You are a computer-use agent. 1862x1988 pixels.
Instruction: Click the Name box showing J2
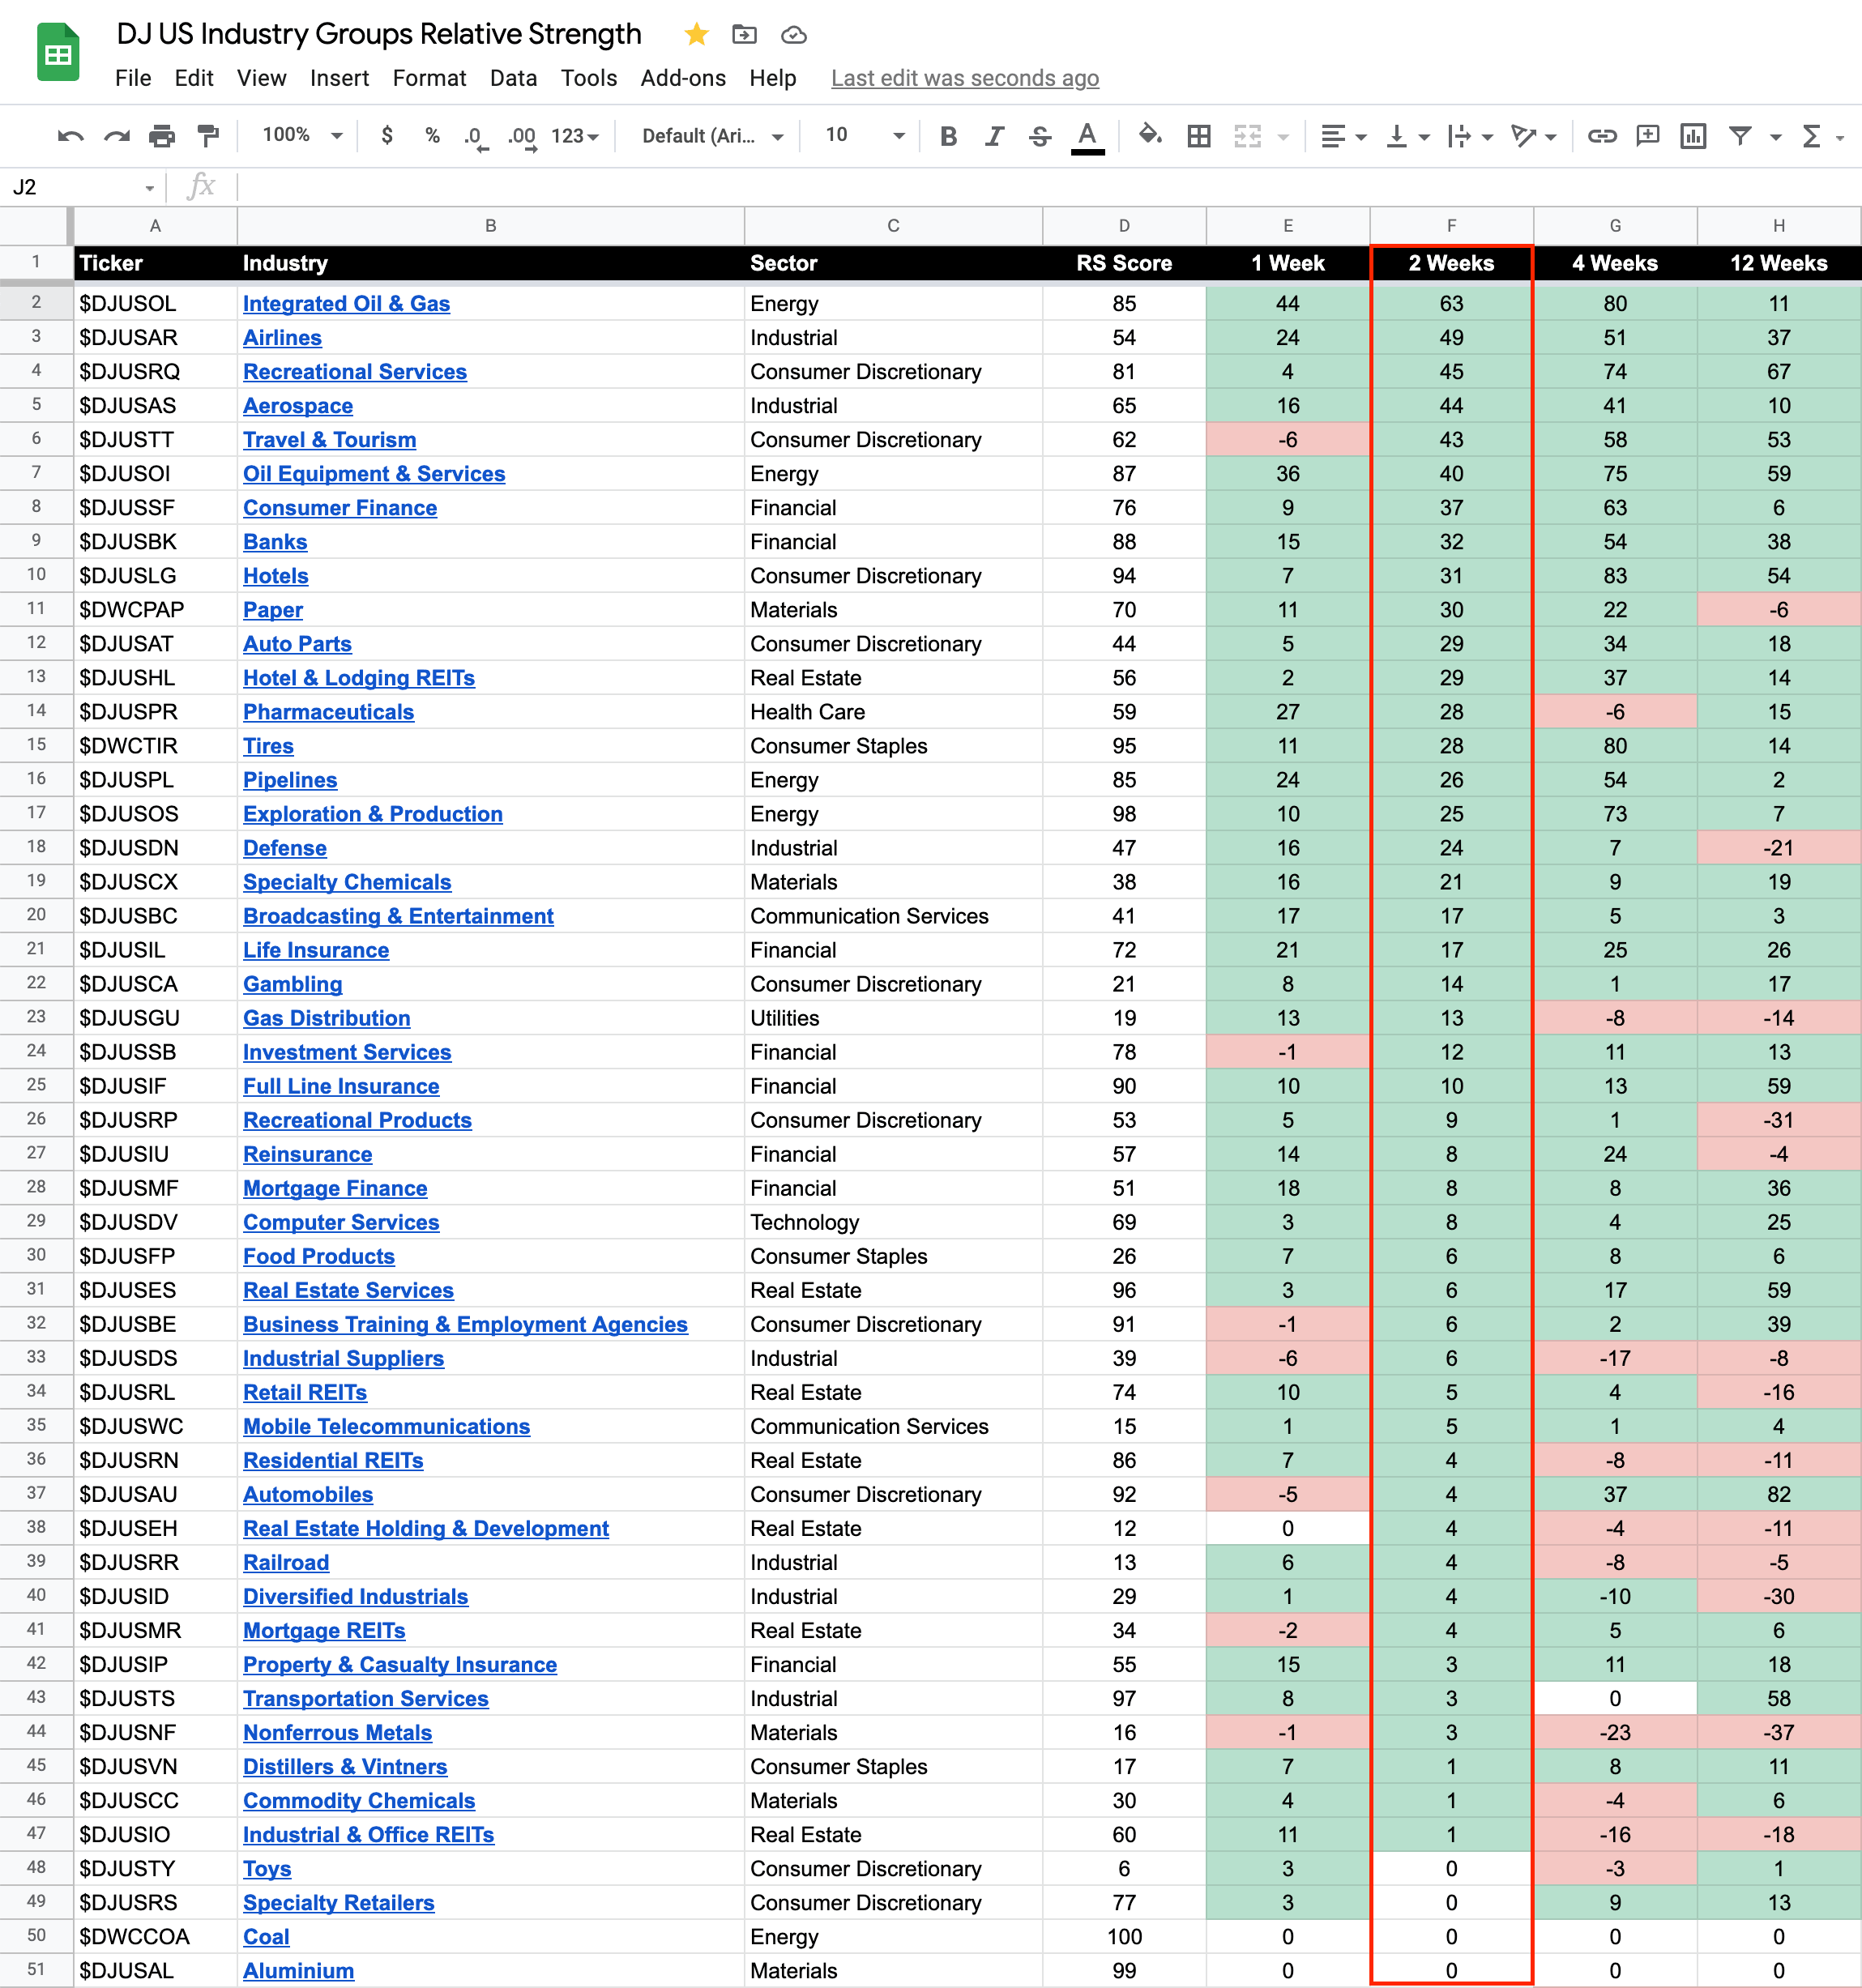(x=80, y=187)
